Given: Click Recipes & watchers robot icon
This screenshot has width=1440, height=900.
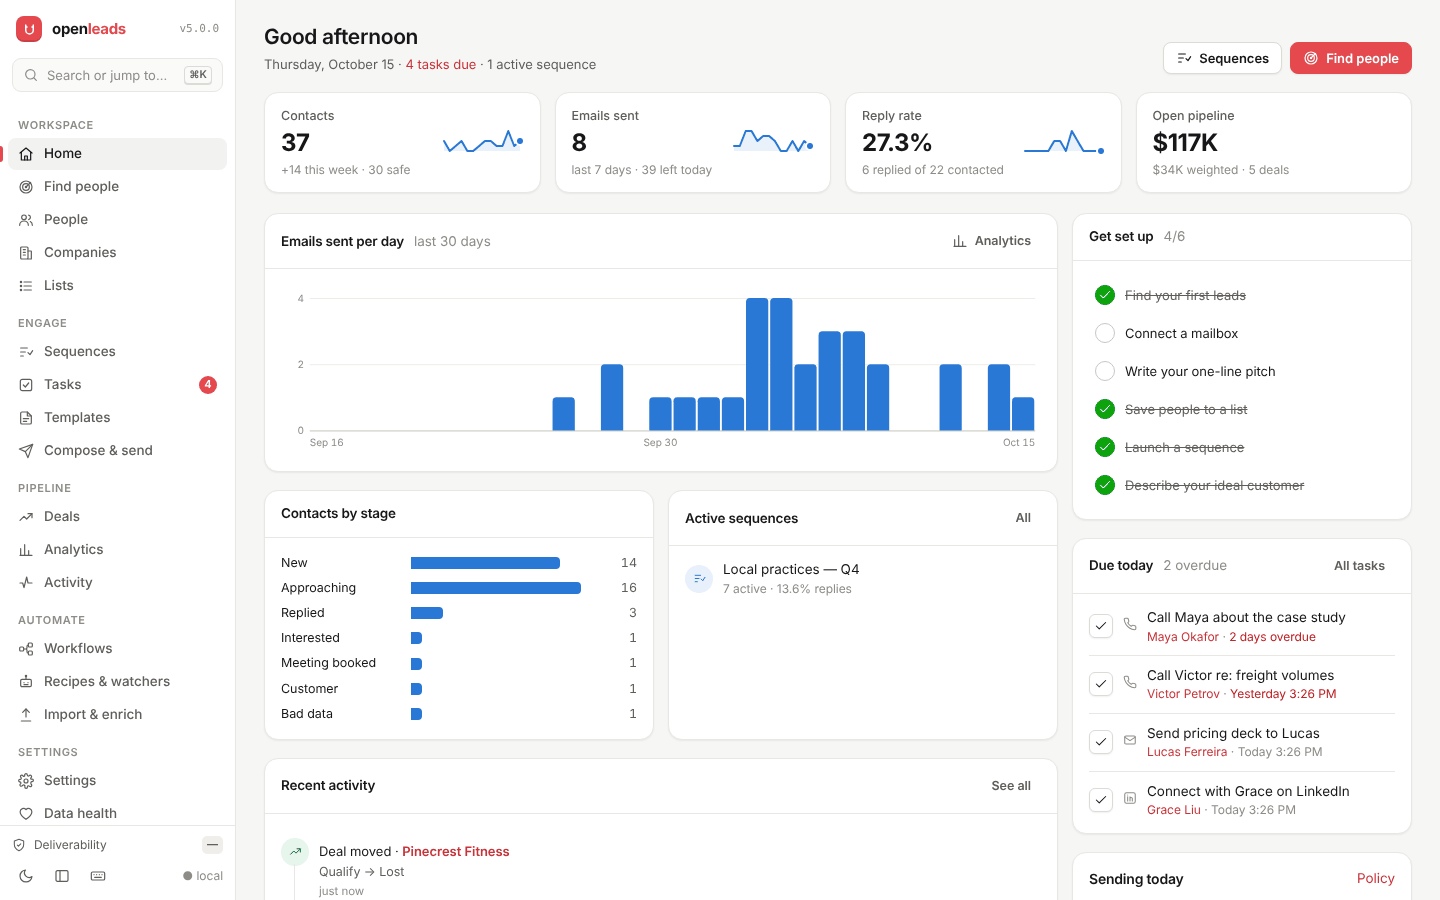Looking at the screenshot, I should [x=26, y=682].
